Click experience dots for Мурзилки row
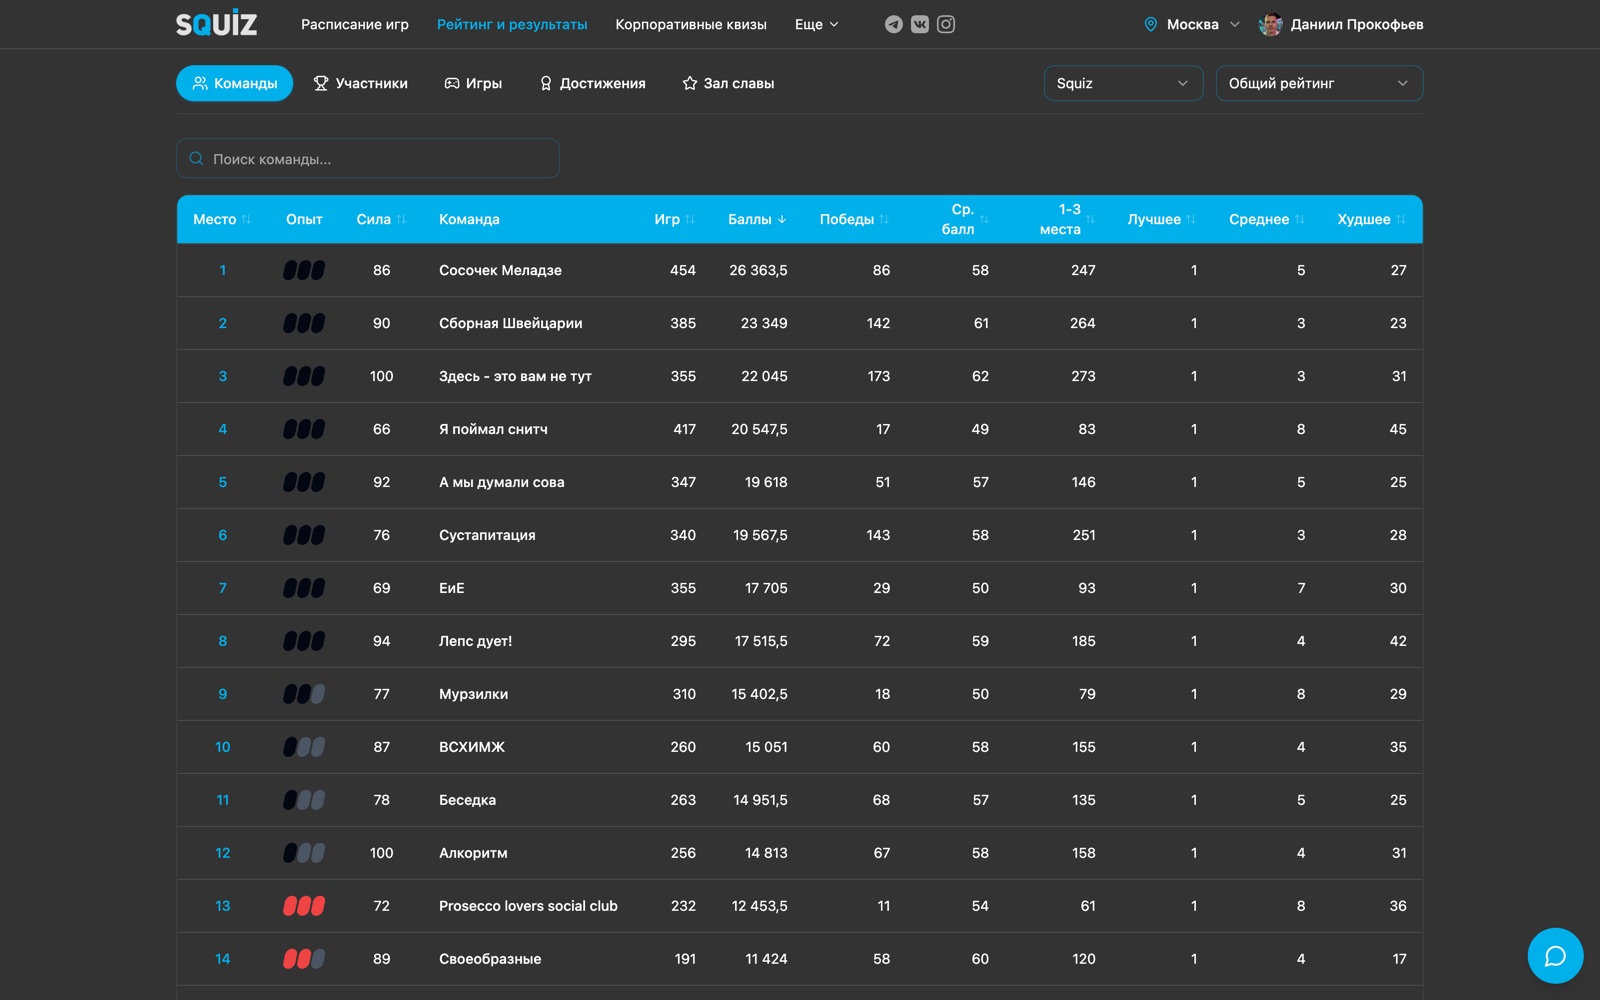This screenshot has width=1600, height=1000. [304, 694]
